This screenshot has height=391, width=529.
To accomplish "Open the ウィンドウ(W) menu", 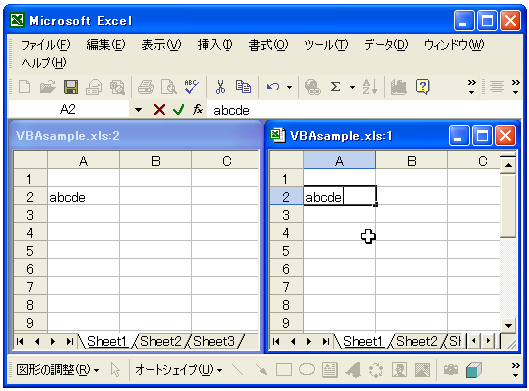I will pos(454,45).
